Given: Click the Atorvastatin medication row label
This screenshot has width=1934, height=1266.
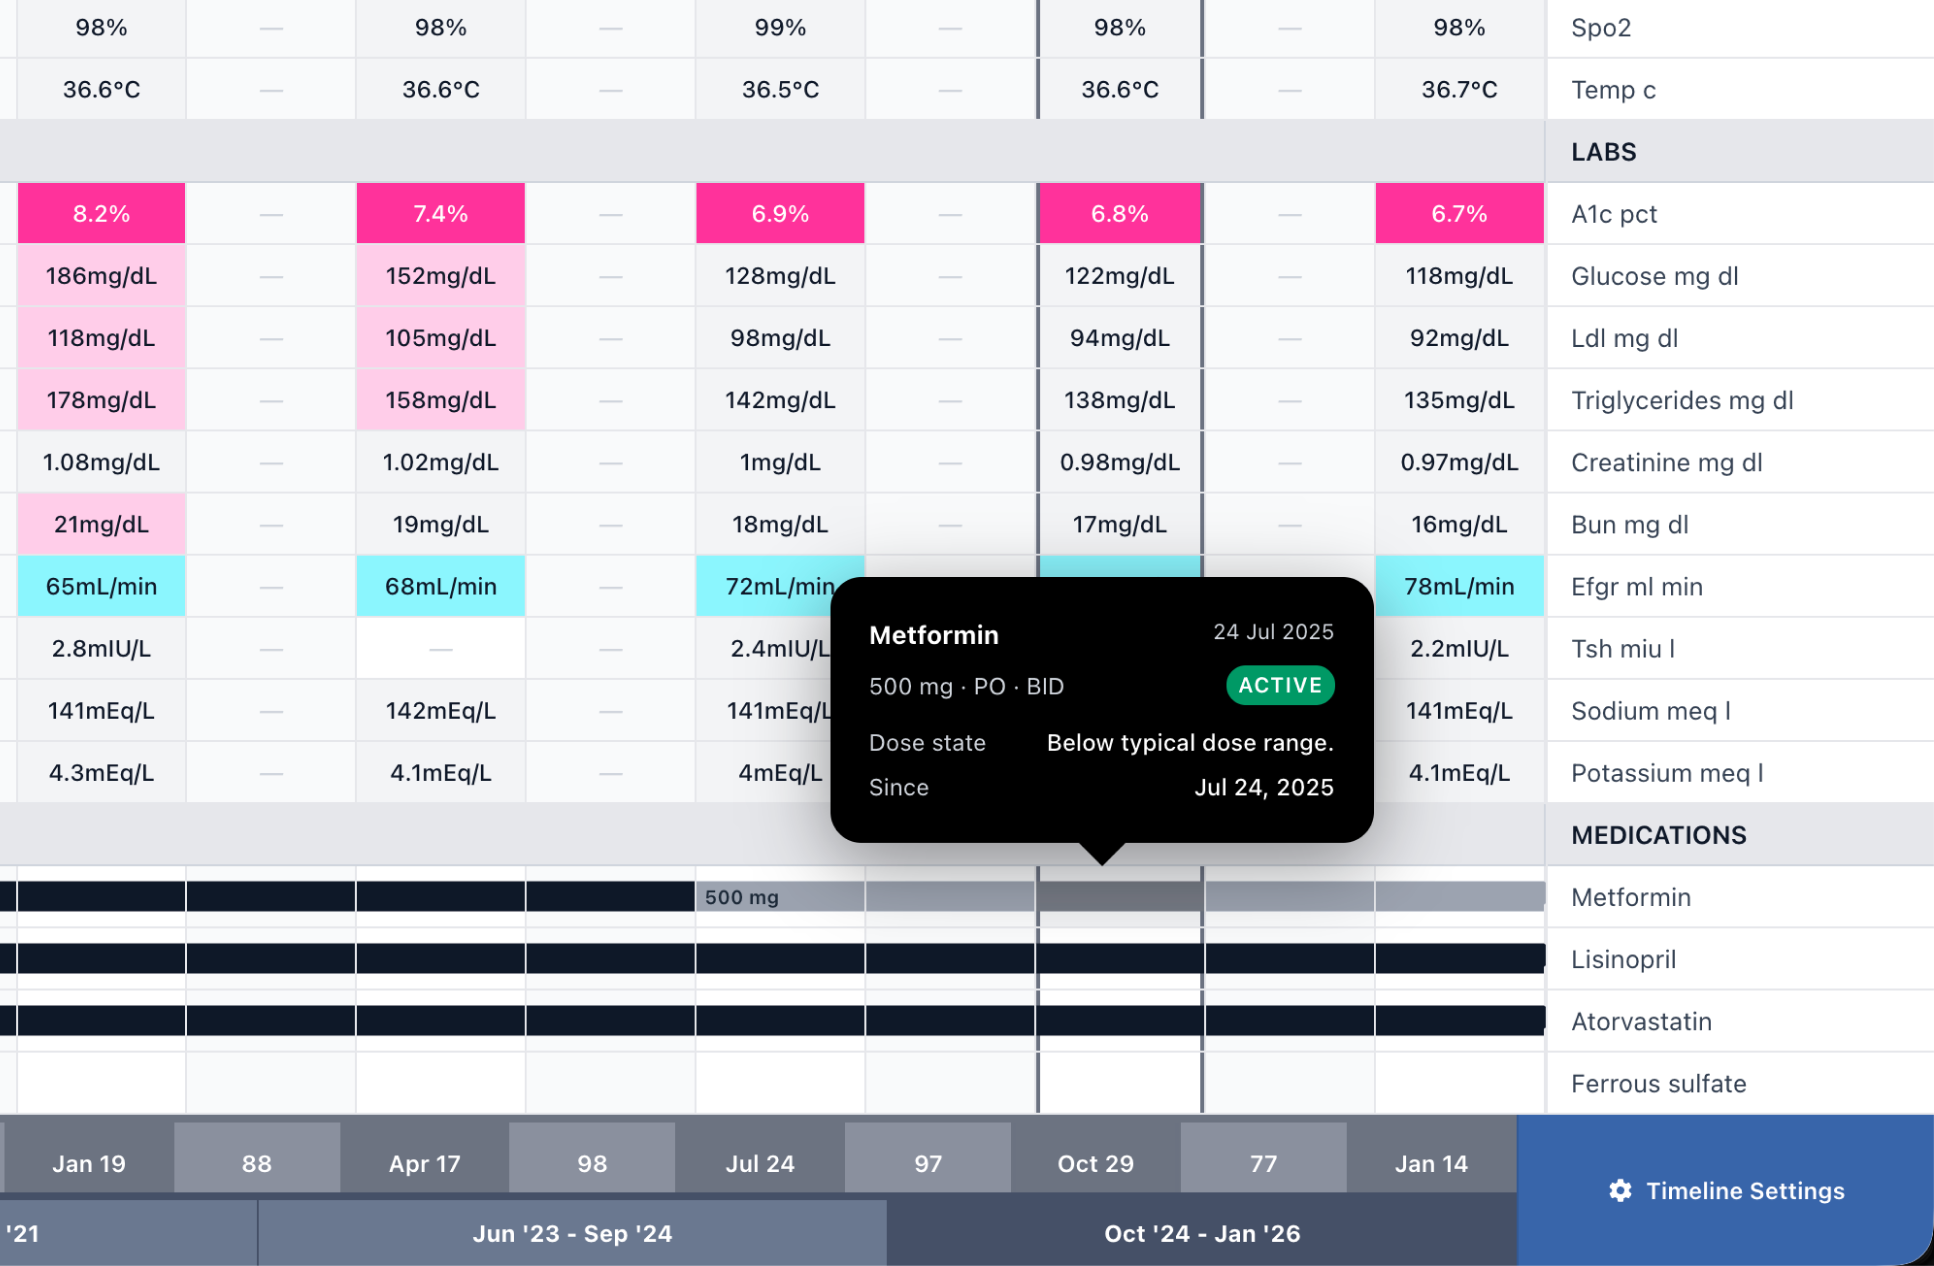Looking at the screenshot, I should (1641, 1021).
